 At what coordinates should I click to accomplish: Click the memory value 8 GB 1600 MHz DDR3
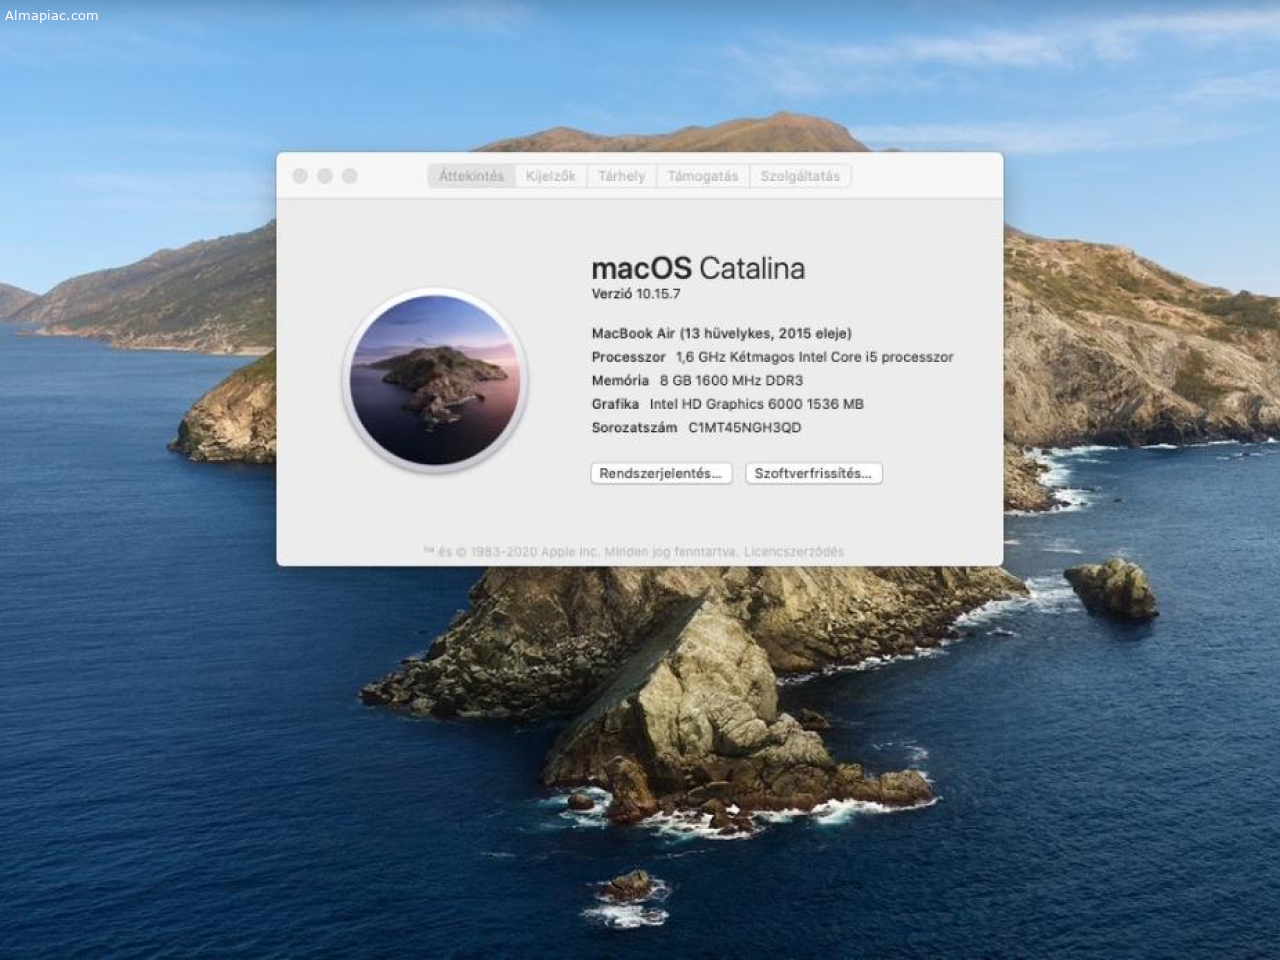[731, 381]
